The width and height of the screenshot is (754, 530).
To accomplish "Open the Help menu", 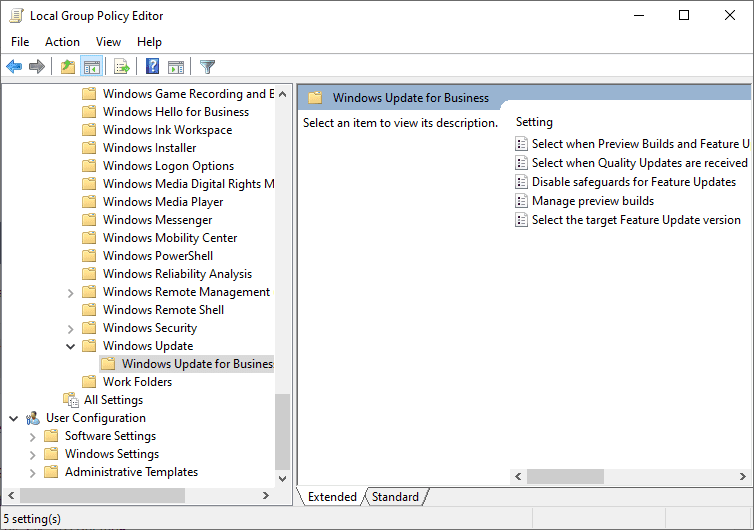I will [x=149, y=42].
